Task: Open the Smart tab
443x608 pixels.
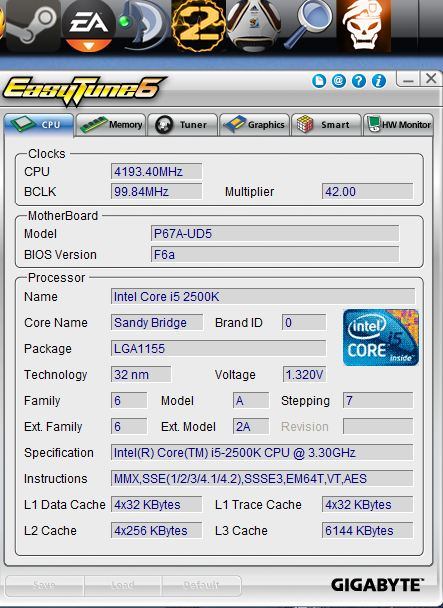Action: (326, 125)
